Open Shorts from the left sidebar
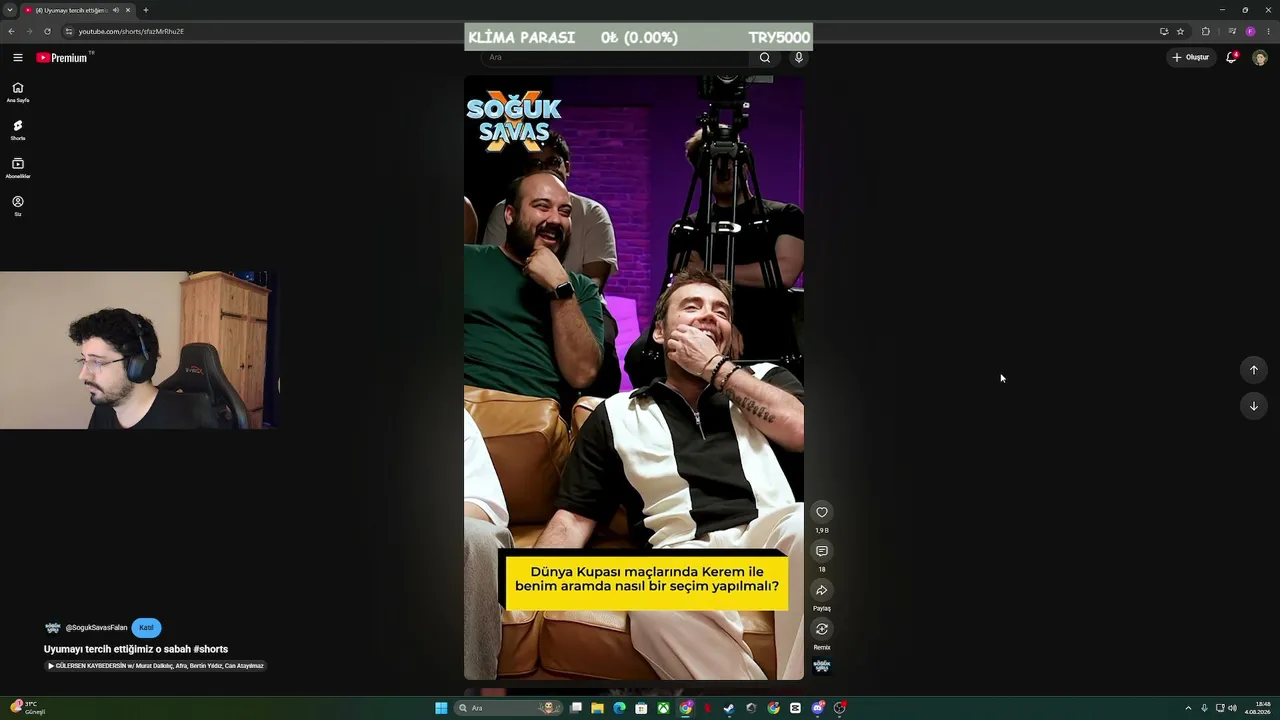 click(x=17, y=130)
